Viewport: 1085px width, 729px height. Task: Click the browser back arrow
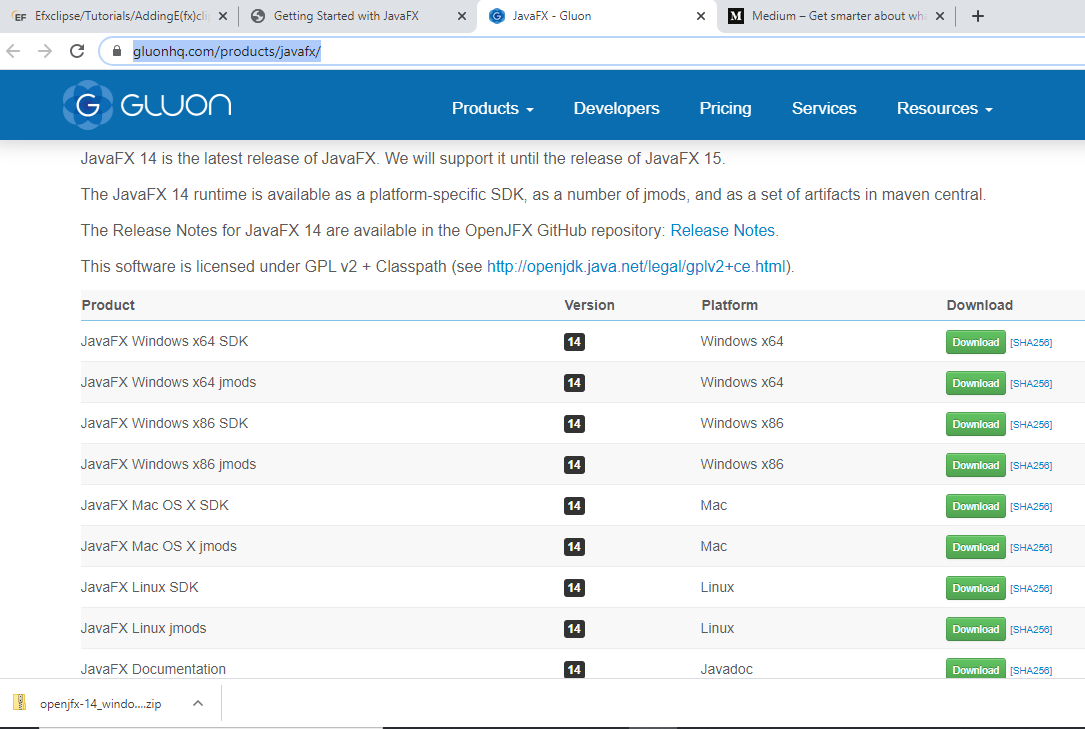pos(15,49)
